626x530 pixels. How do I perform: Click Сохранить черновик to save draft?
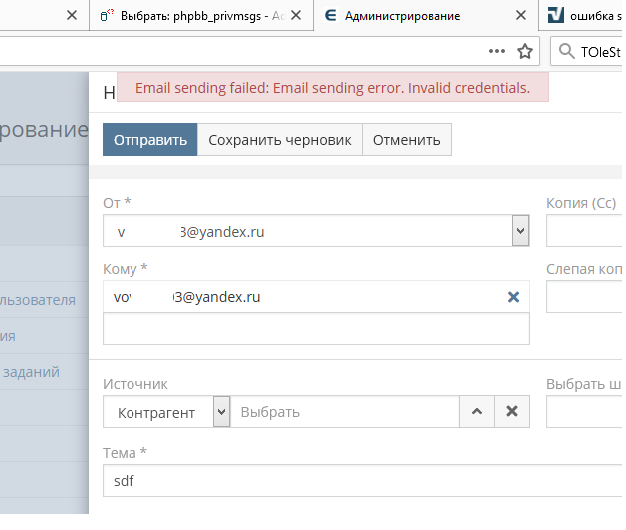279,140
